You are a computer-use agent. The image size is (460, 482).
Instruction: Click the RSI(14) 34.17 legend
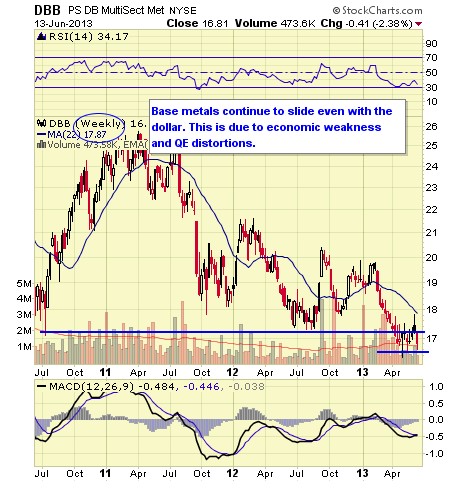tap(89, 36)
